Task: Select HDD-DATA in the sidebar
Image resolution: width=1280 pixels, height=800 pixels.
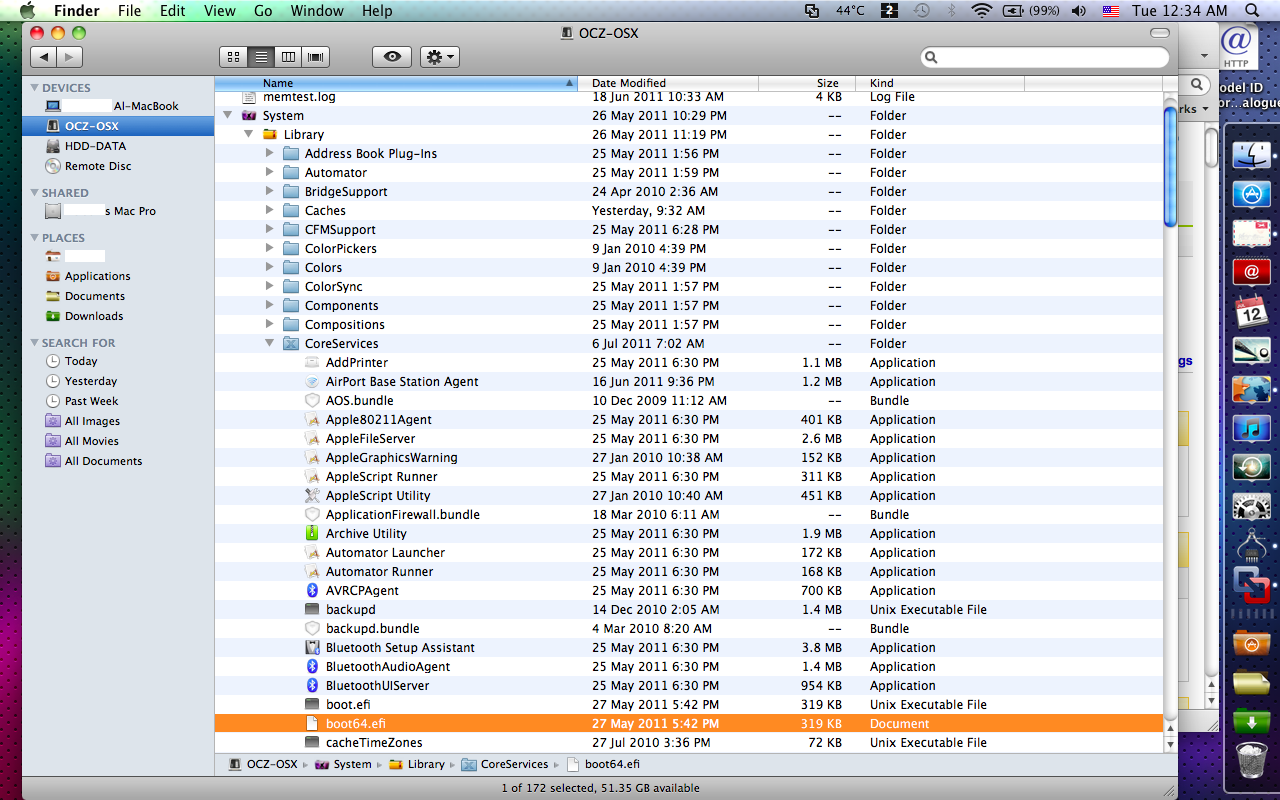Action: click(118, 146)
